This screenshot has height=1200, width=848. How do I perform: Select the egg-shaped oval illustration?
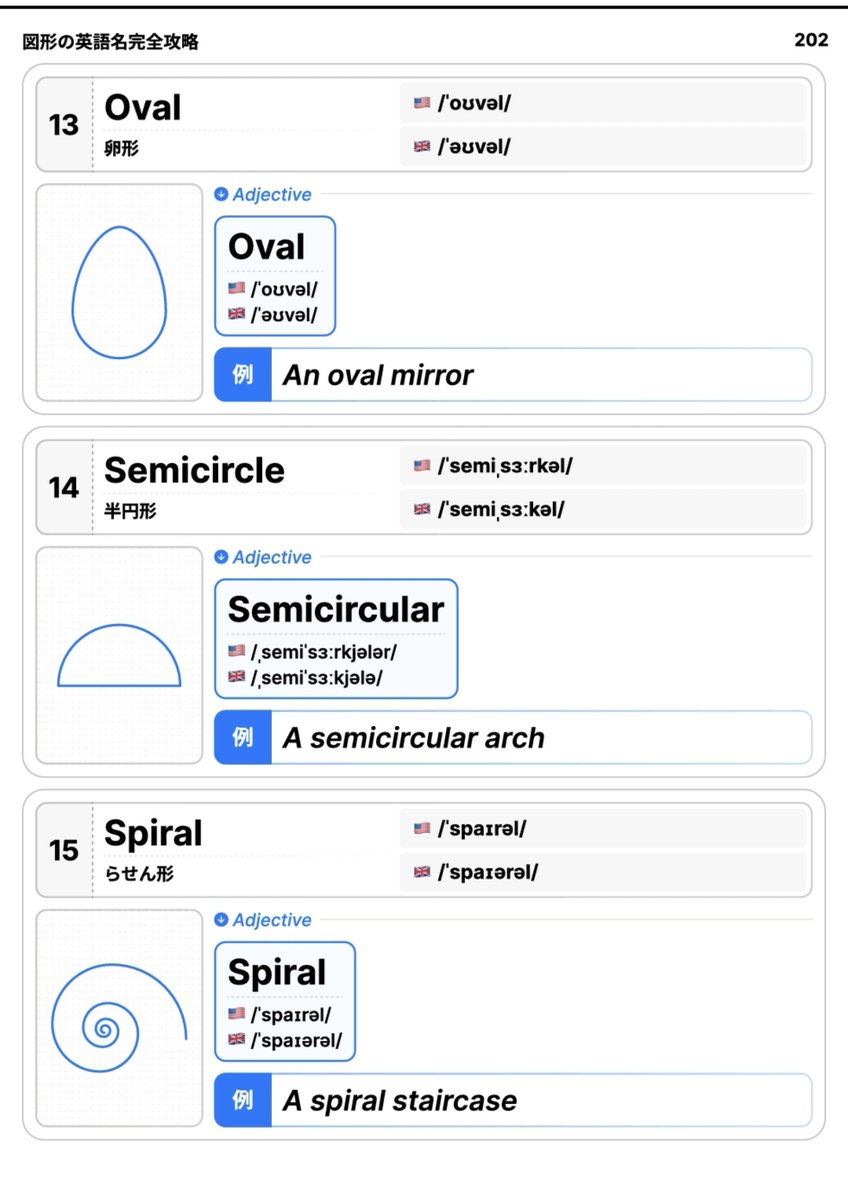[119, 292]
